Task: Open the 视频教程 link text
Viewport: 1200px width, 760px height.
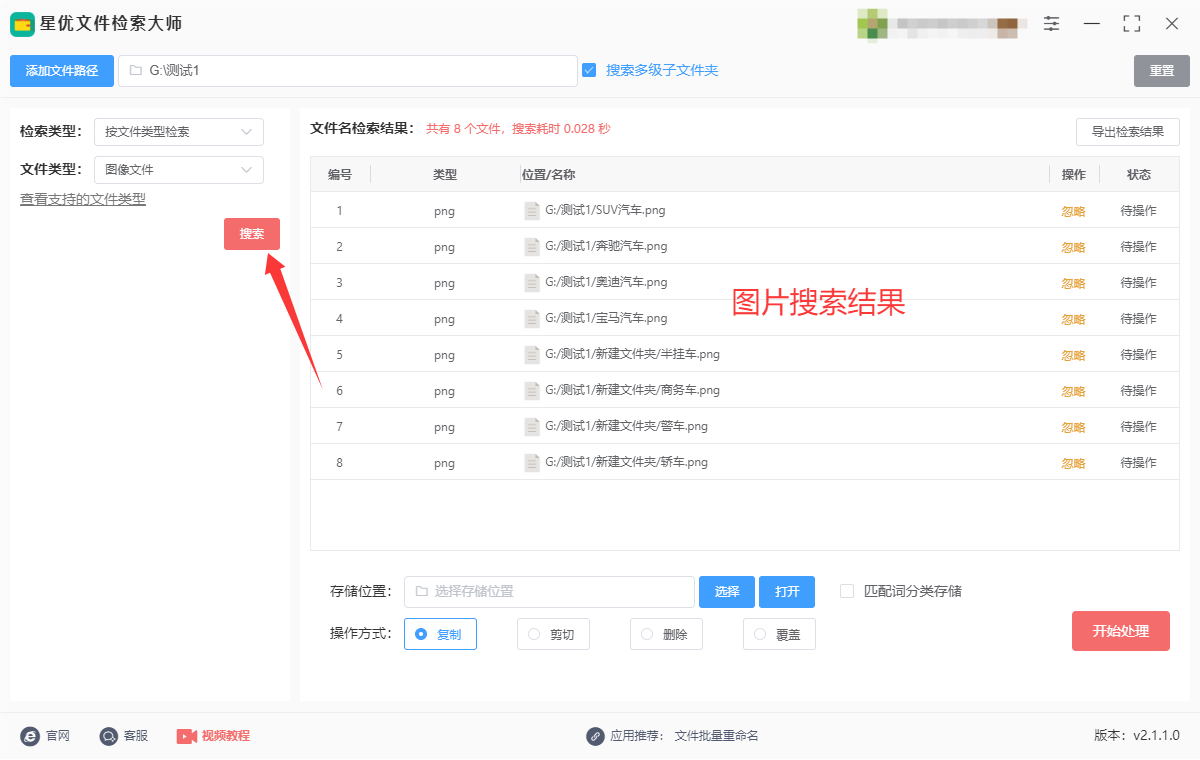Action: click(x=226, y=736)
